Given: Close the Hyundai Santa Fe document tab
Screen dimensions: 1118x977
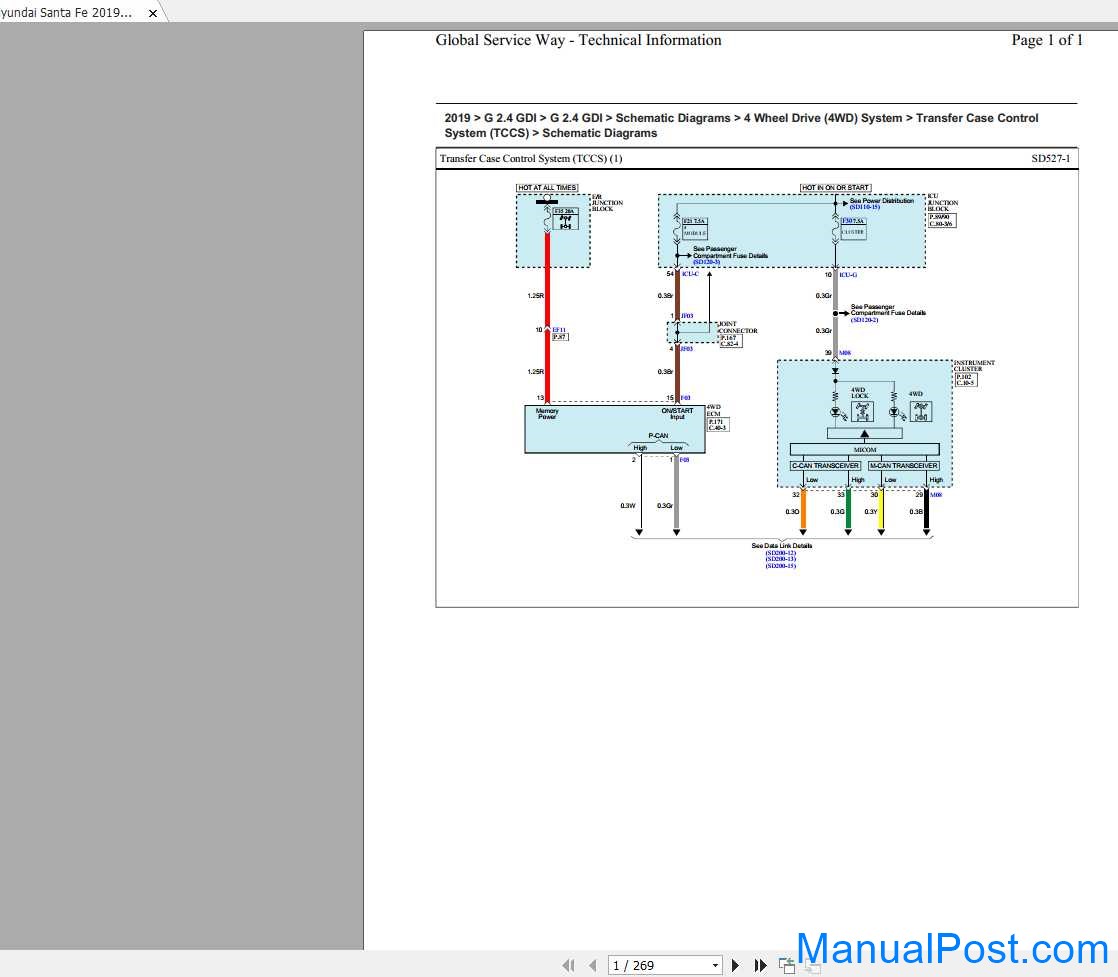Looking at the screenshot, I should point(153,13).
